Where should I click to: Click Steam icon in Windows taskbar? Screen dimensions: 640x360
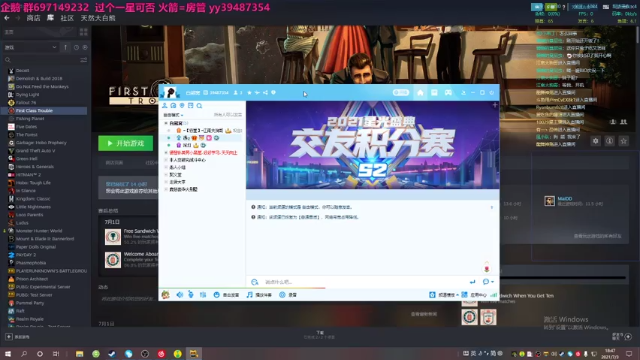pyautogui.click(x=112, y=353)
